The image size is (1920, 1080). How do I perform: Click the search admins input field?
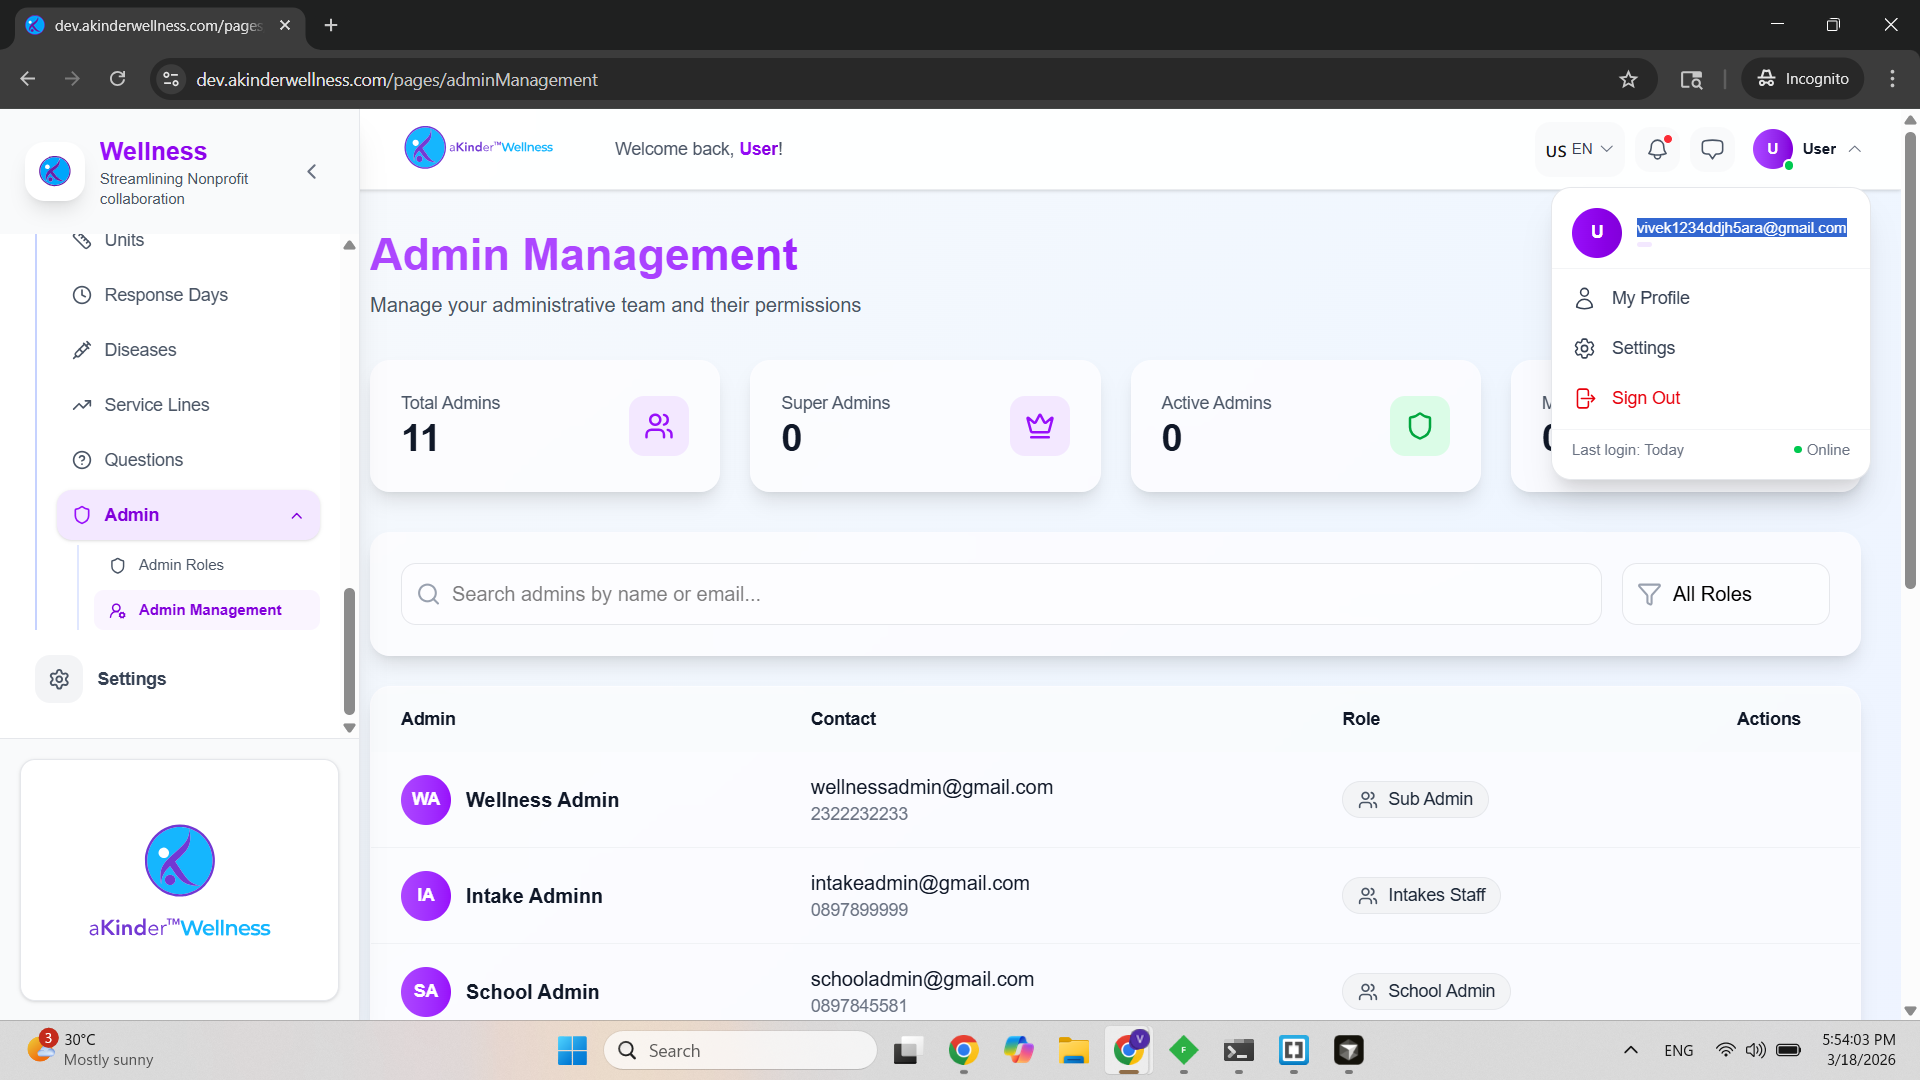(x=1000, y=594)
